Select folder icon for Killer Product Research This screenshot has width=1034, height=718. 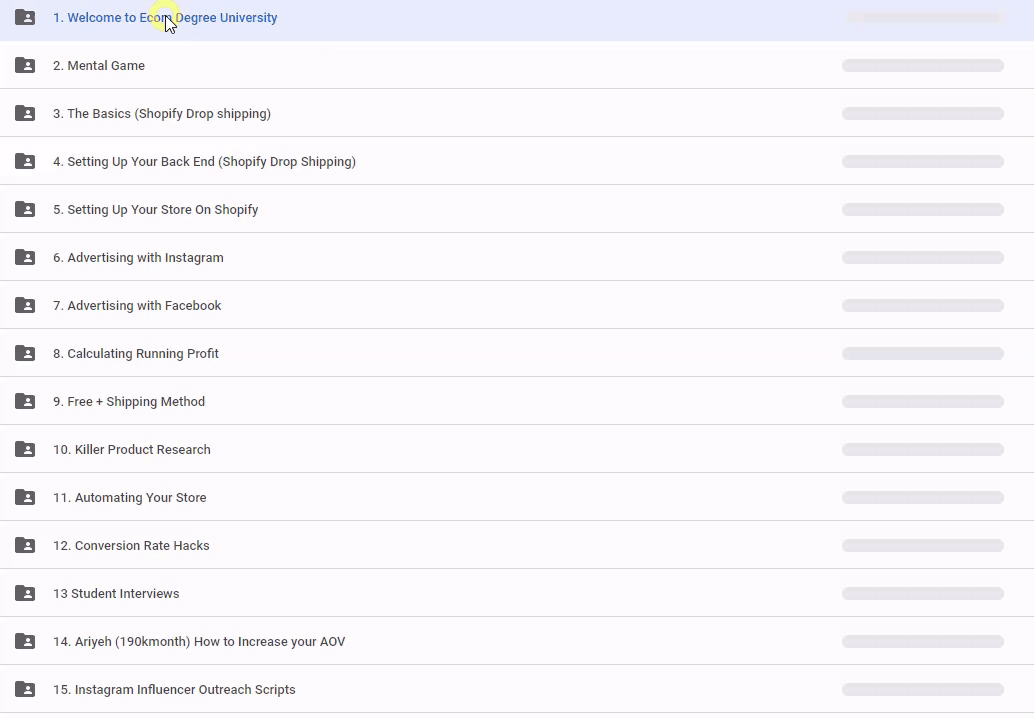[25, 450]
